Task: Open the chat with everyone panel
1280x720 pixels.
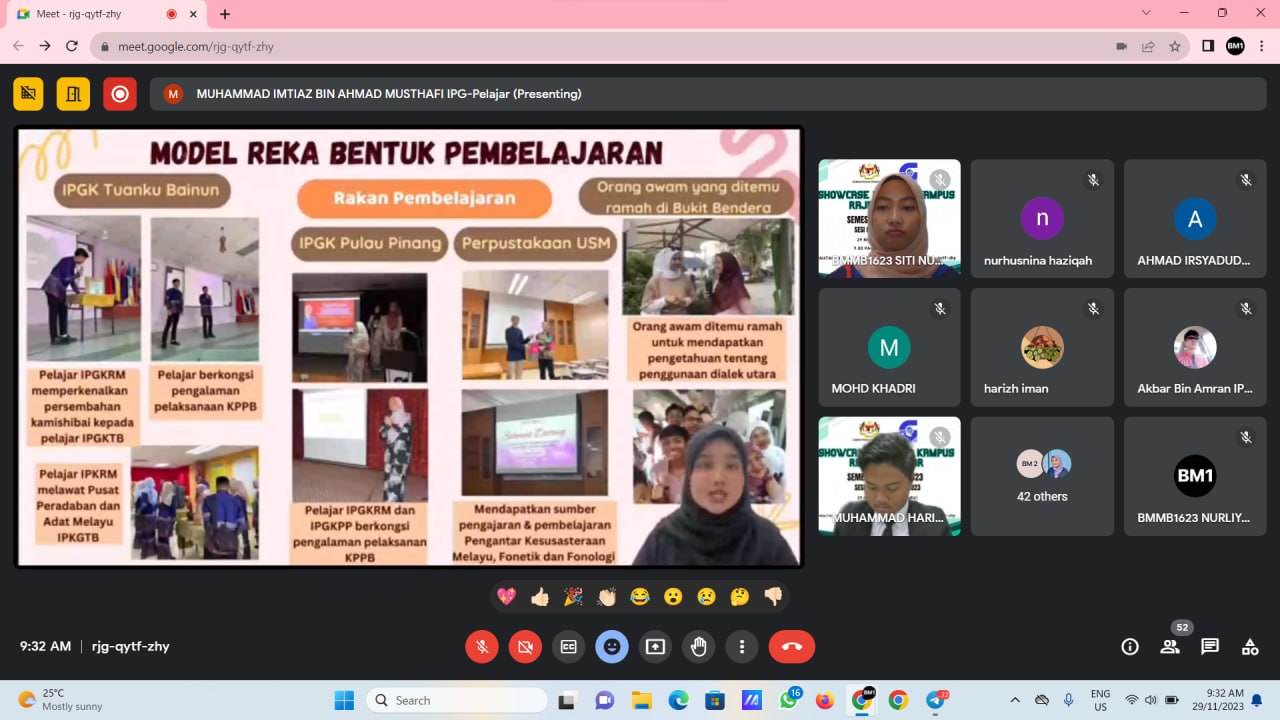Action: [x=1210, y=647]
